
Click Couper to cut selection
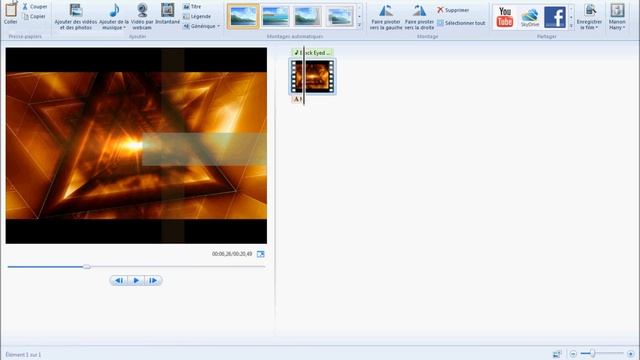coord(35,7)
